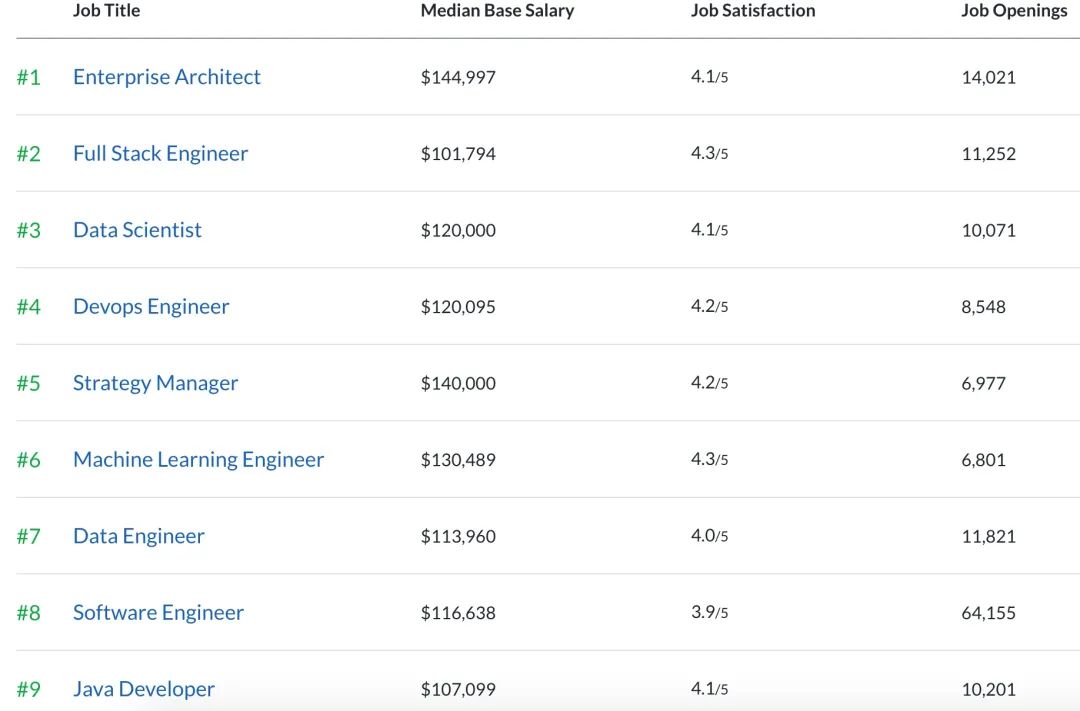Click the Job Openings column header
The width and height of the screenshot is (1080, 711).
click(1014, 11)
